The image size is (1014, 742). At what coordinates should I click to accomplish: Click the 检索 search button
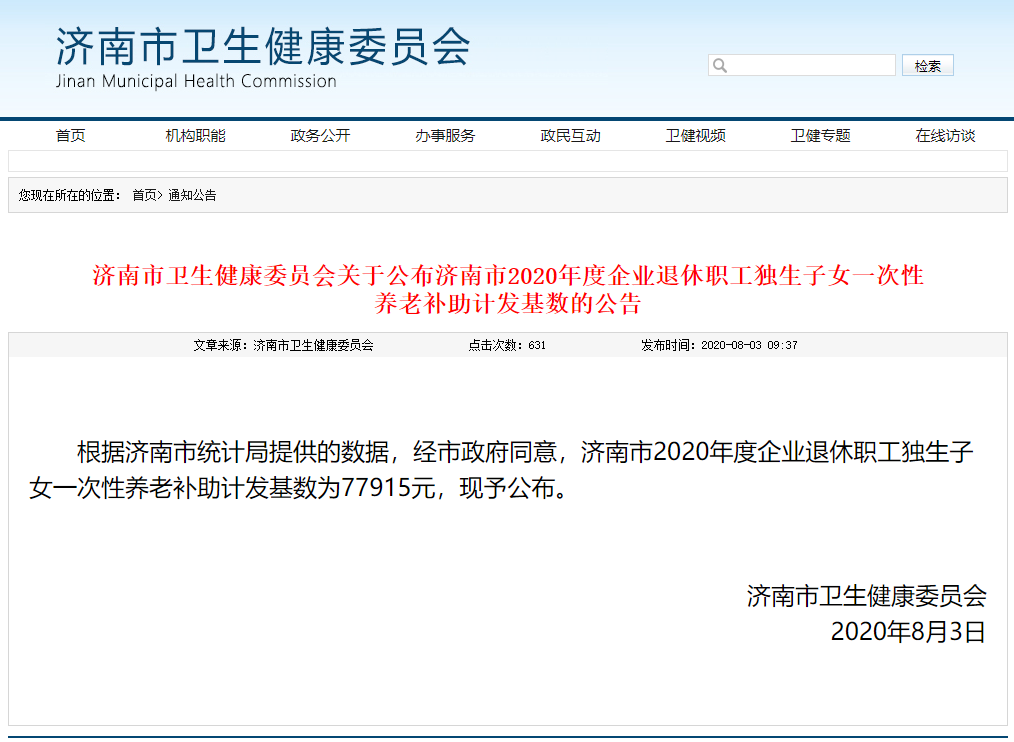pos(927,65)
